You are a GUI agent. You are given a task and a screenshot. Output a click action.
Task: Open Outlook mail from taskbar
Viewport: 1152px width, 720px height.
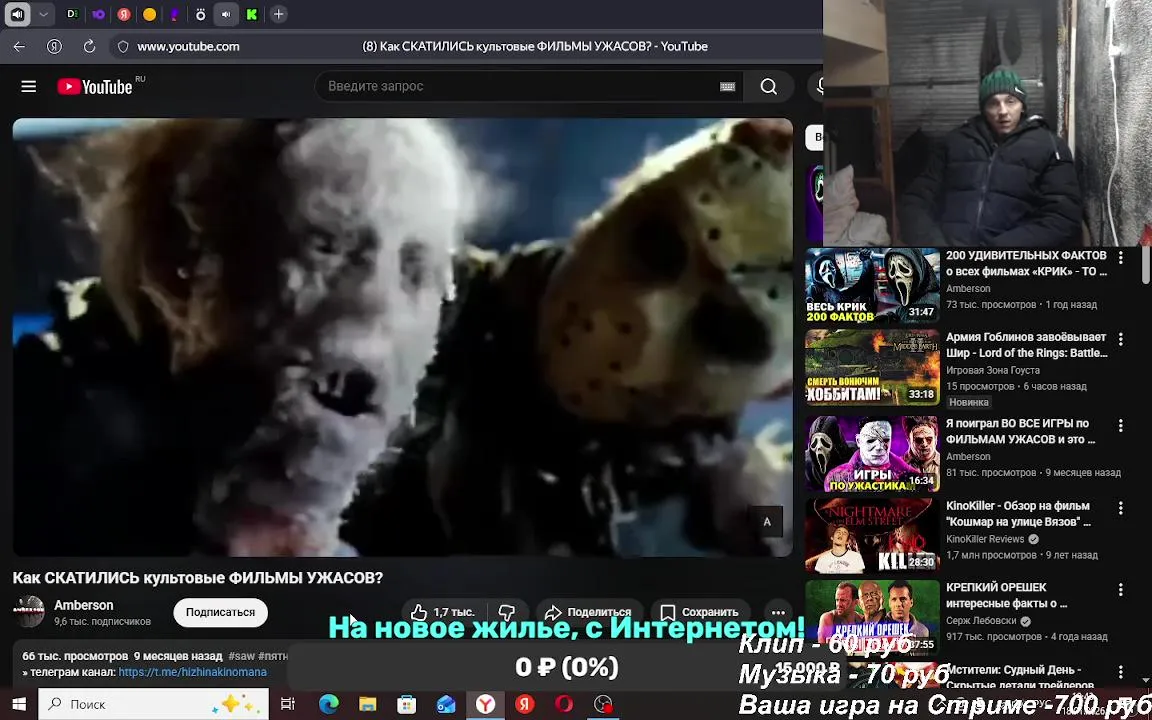point(446,705)
